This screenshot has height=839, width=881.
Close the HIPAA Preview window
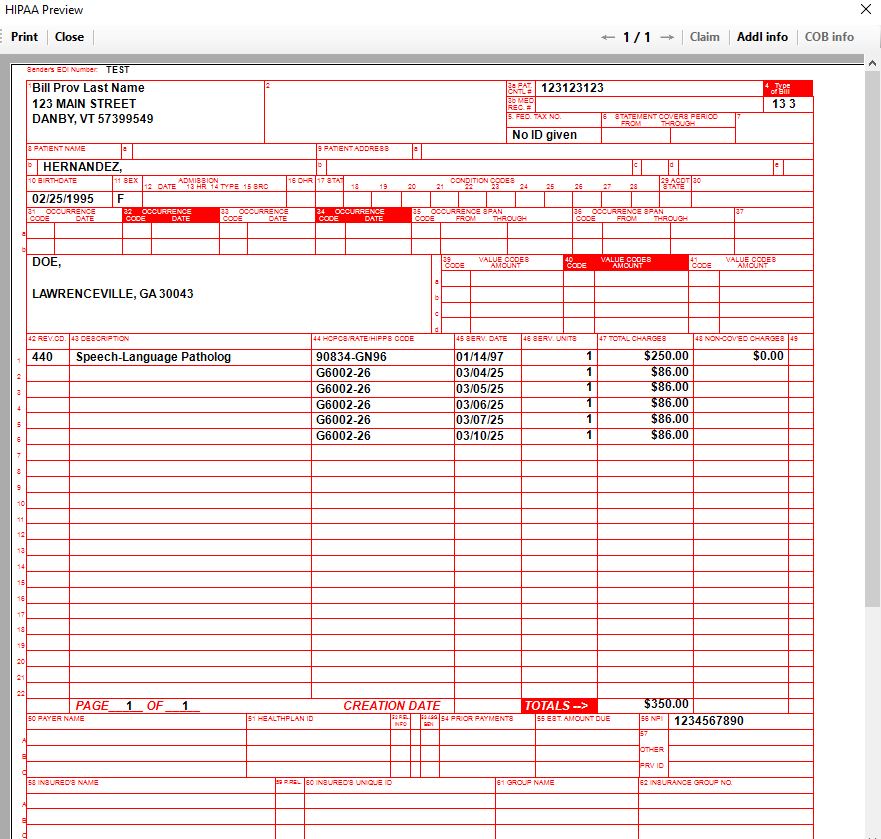(x=866, y=9)
